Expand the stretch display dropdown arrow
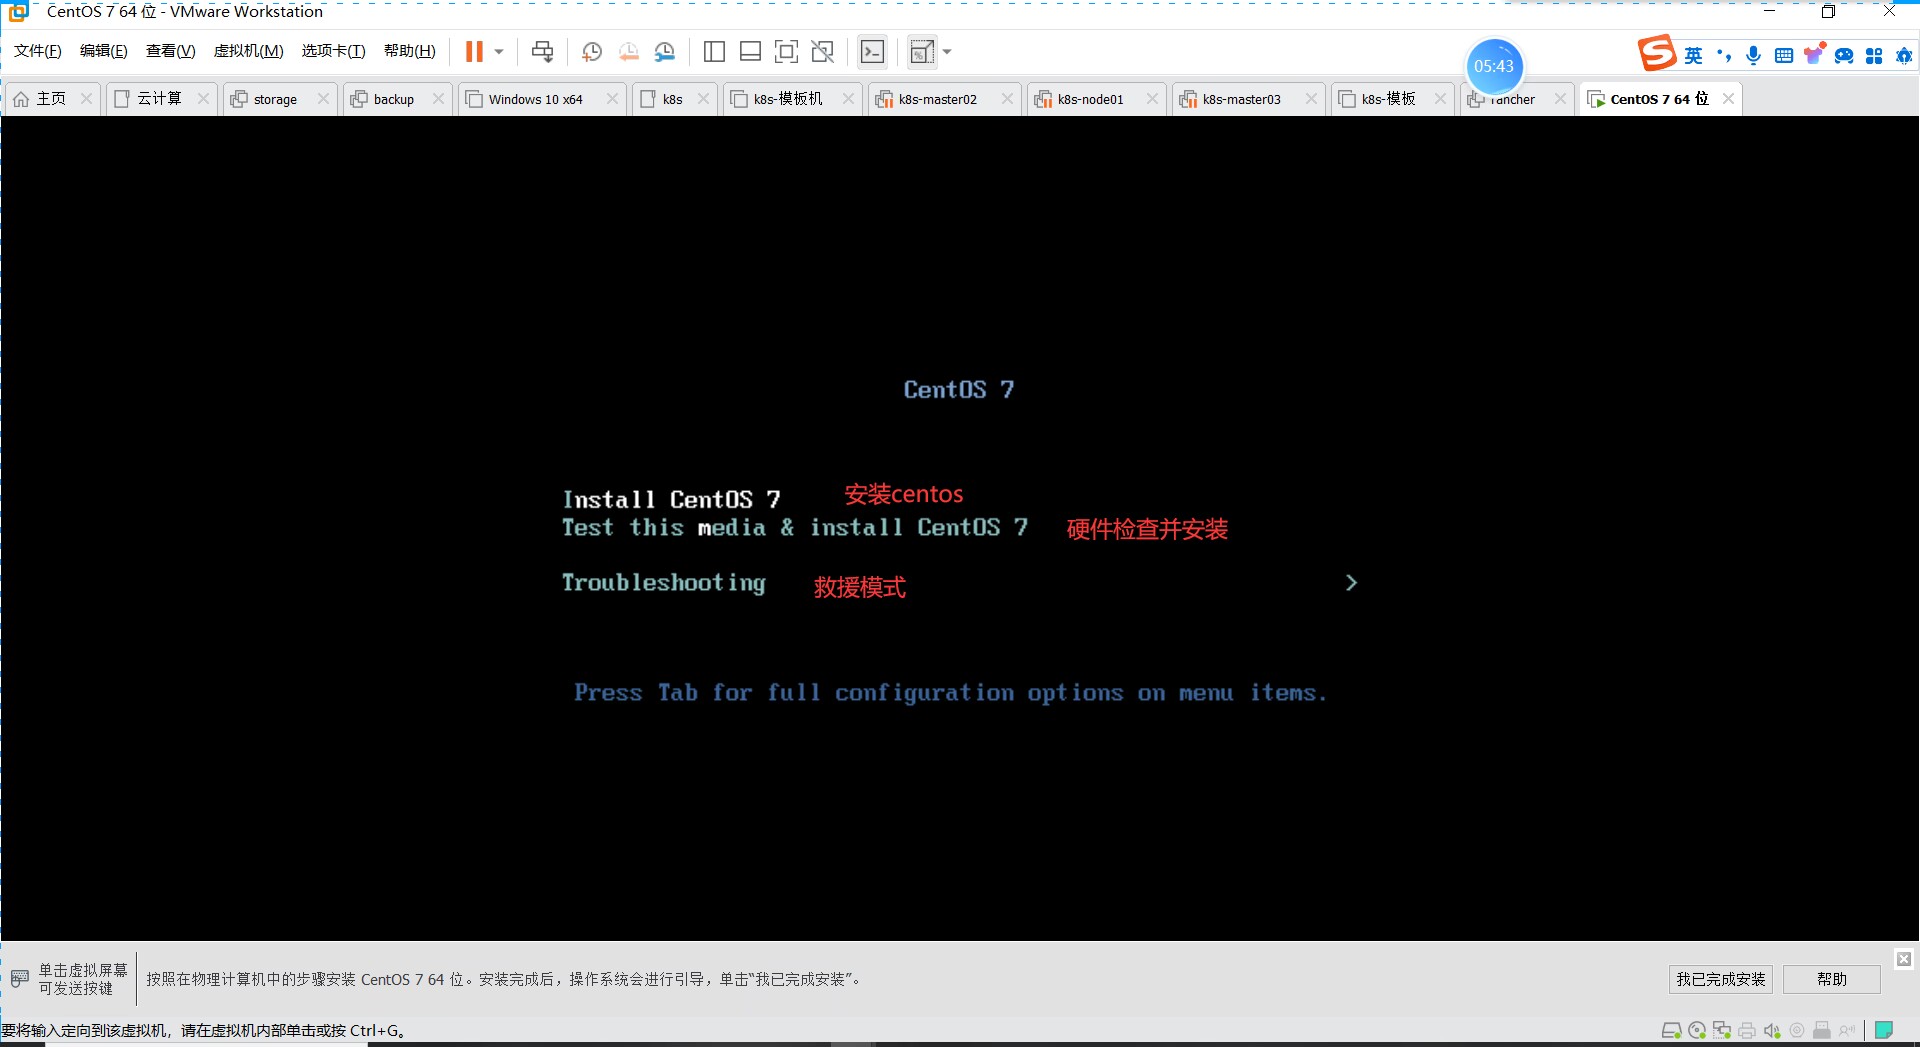The height and width of the screenshot is (1047, 1920). 947,52
